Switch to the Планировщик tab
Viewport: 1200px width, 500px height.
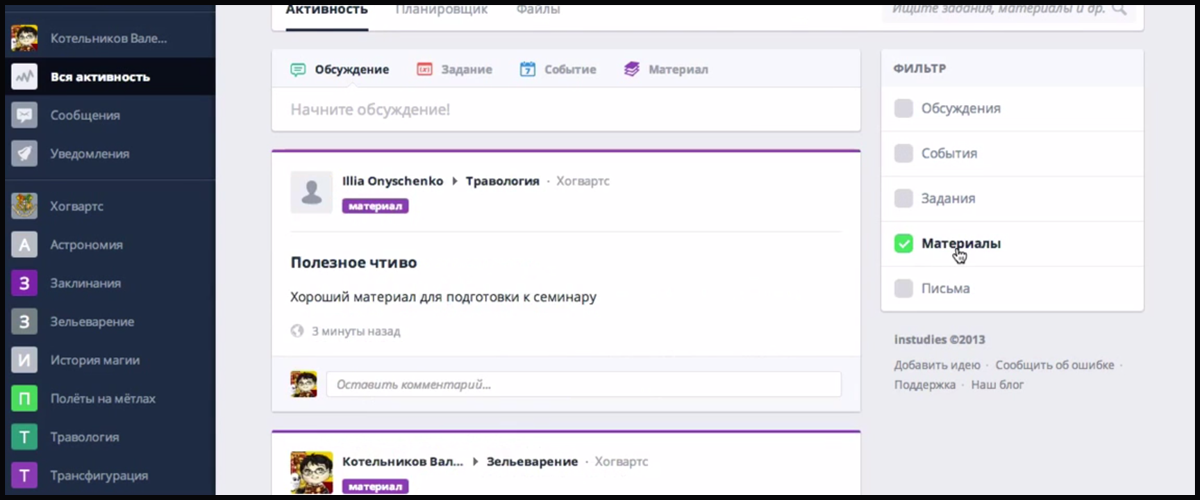(x=441, y=10)
